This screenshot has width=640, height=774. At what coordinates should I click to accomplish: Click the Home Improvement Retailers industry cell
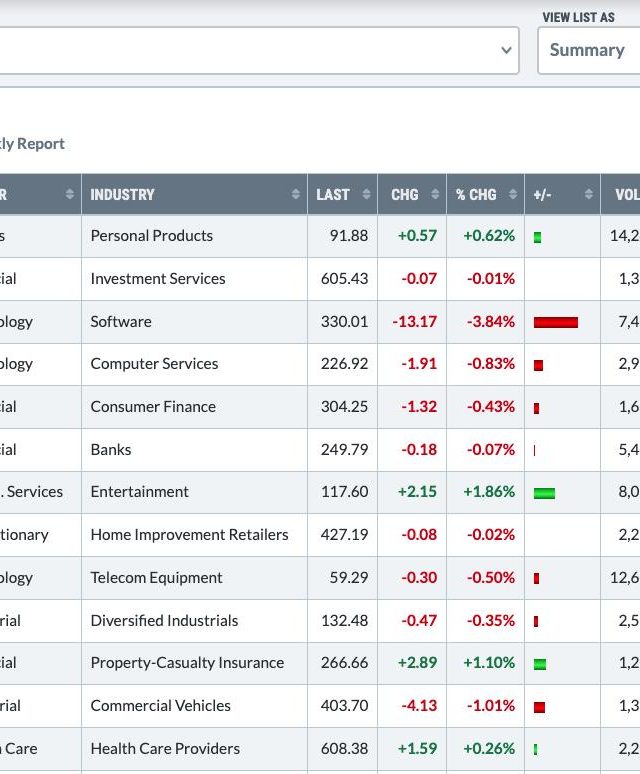click(189, 535)
